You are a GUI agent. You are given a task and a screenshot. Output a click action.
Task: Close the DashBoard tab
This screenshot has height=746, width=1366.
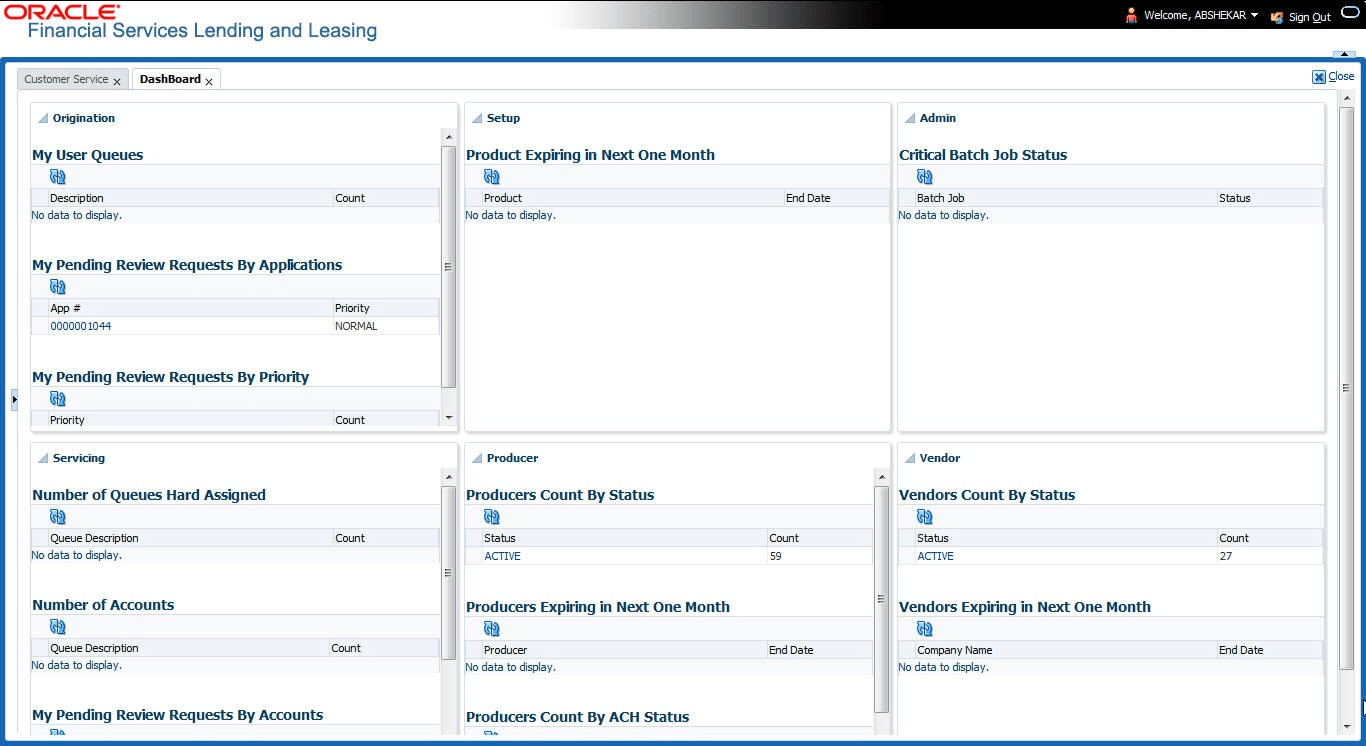click(x=209, y=81)
